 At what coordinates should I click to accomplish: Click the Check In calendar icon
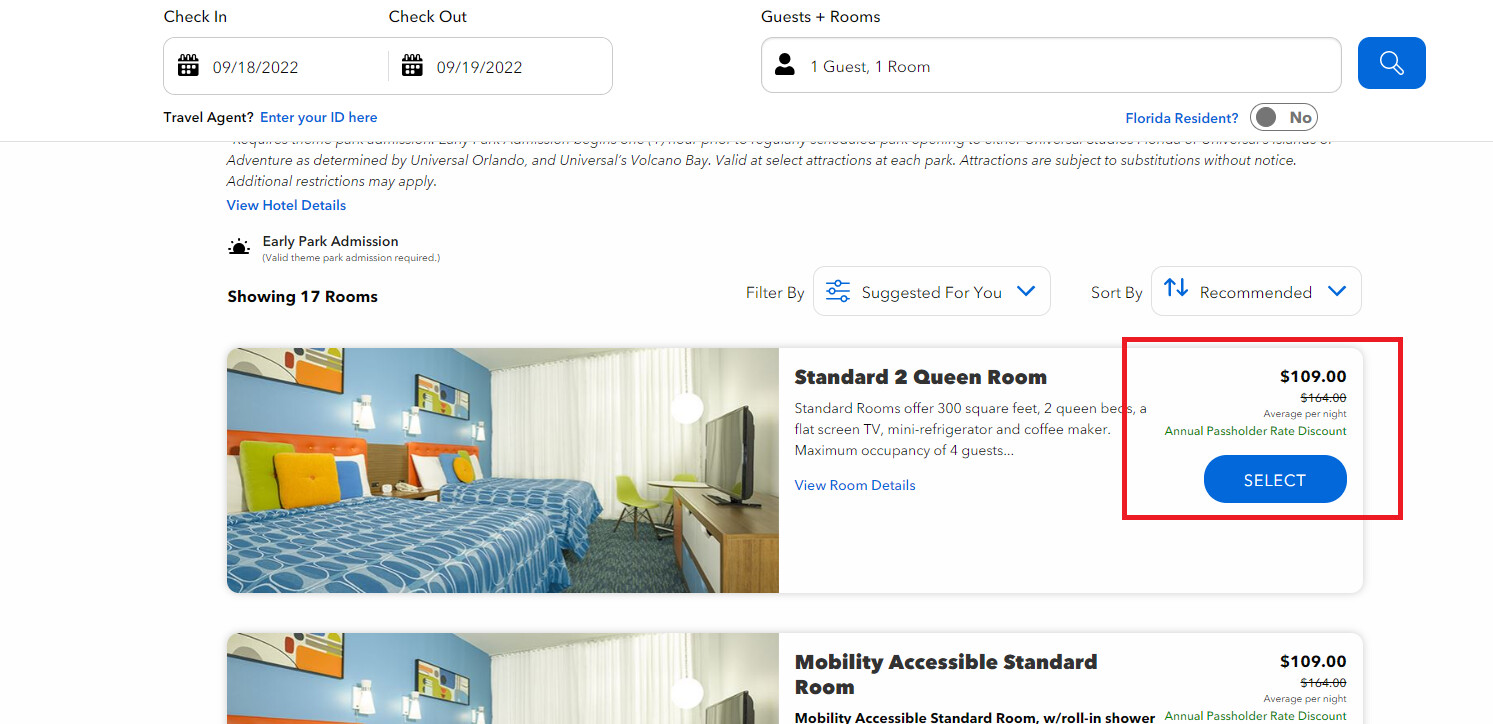point(188,66)
